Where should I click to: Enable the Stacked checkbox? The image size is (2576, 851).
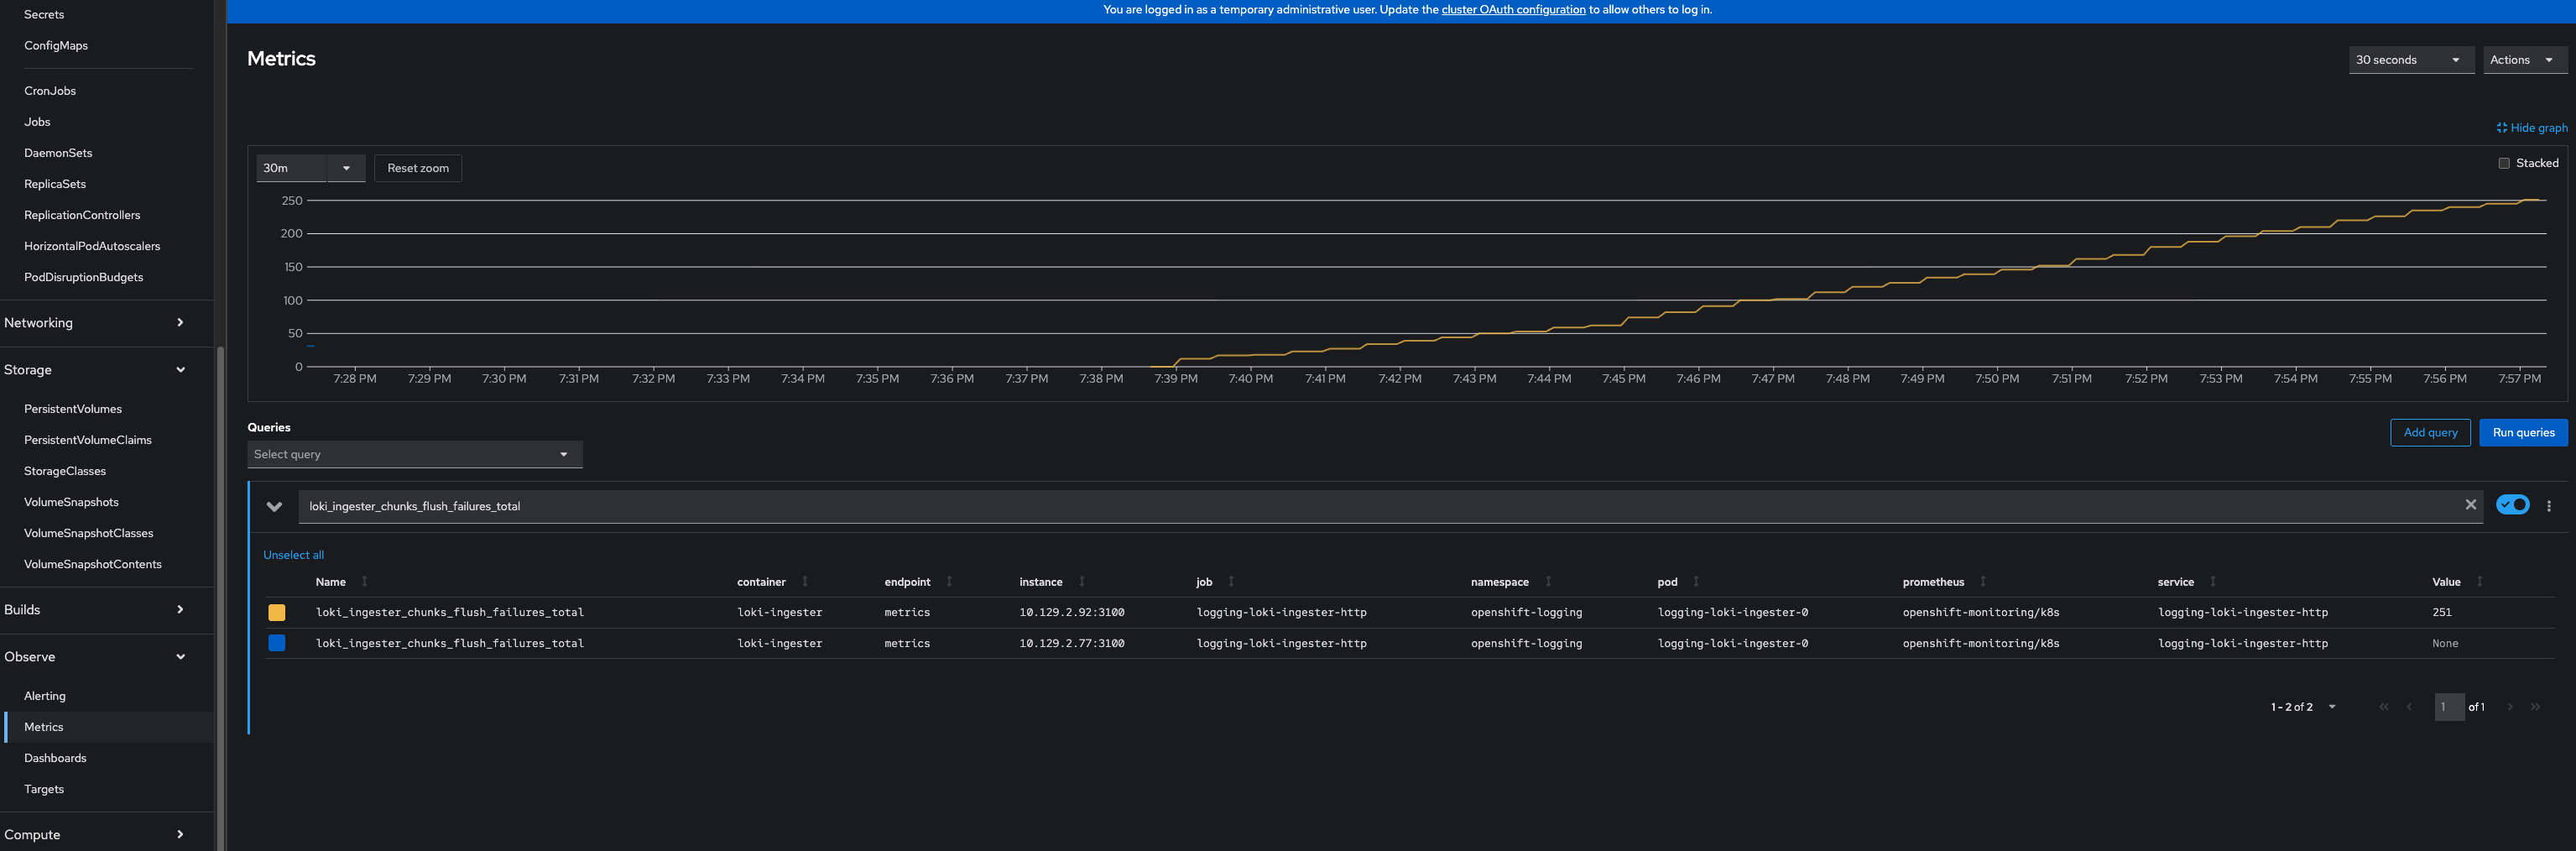(2504, 163)
